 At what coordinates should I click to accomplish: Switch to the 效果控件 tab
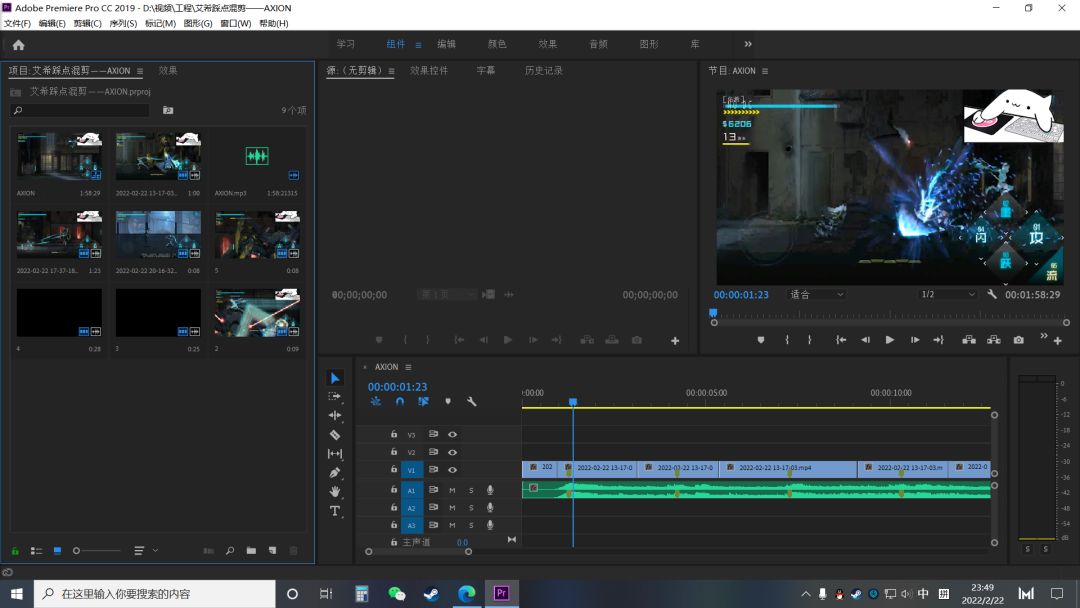tap(429, 70)
